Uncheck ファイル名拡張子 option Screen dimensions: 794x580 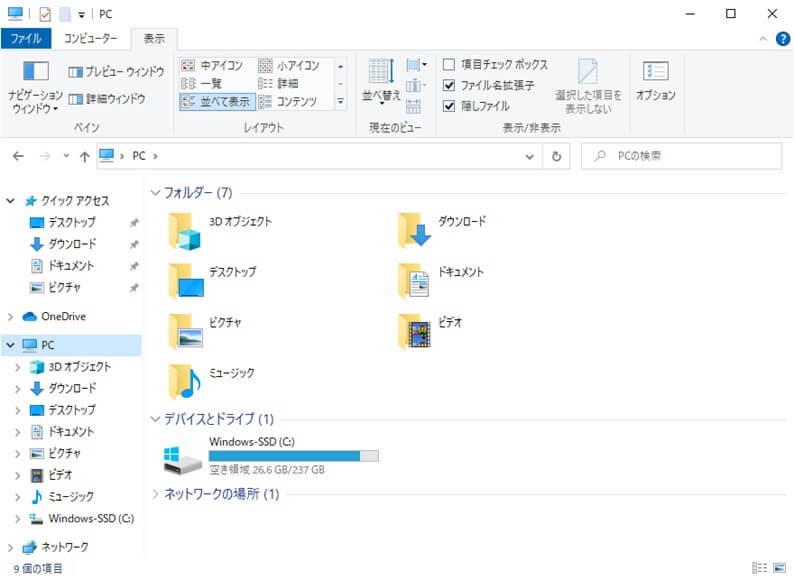click(x=449, y=85)
